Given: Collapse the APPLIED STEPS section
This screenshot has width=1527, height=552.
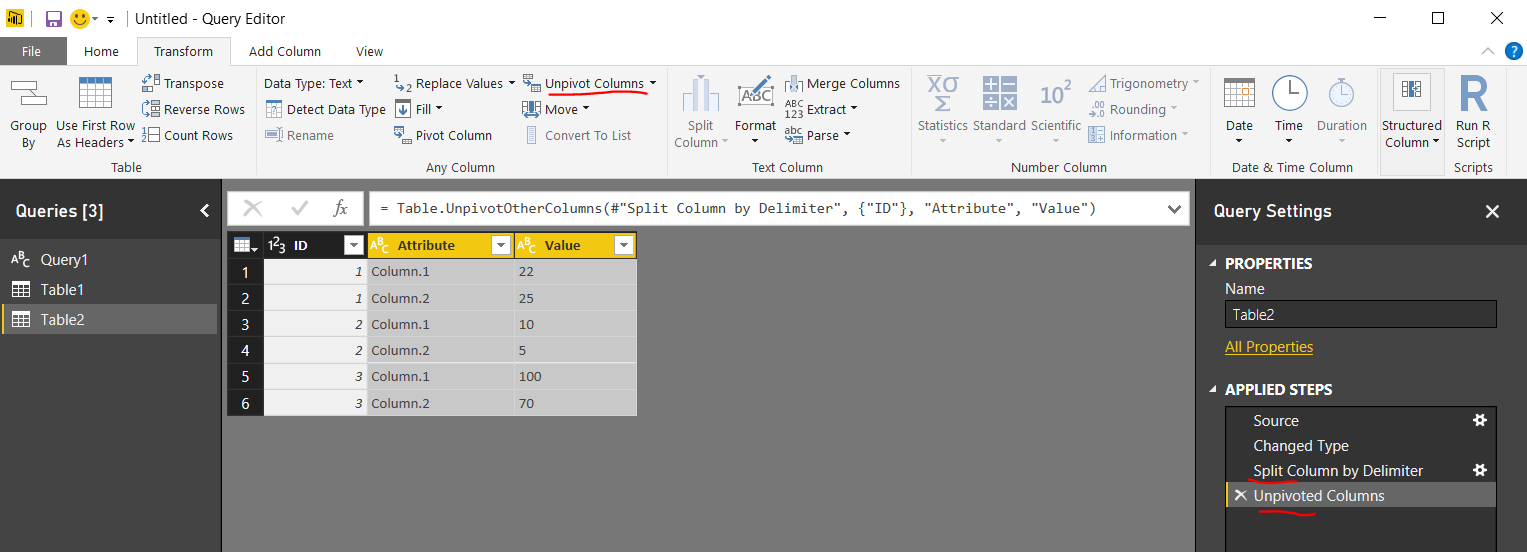Looking at the screenshot, I should pyautogui.click(x=1214, y=390).
